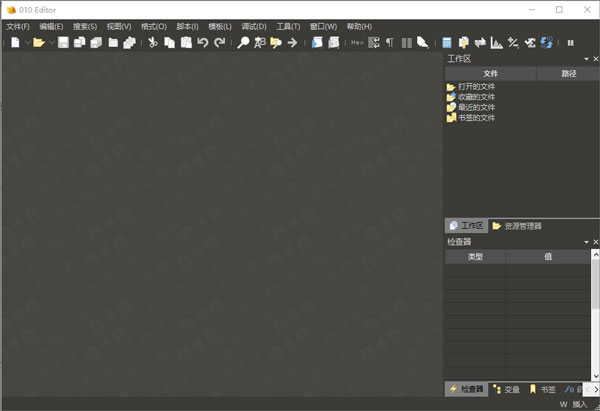Open Replace with the AB icon
This screenshot has width=600, height=411.
(260, 42)
